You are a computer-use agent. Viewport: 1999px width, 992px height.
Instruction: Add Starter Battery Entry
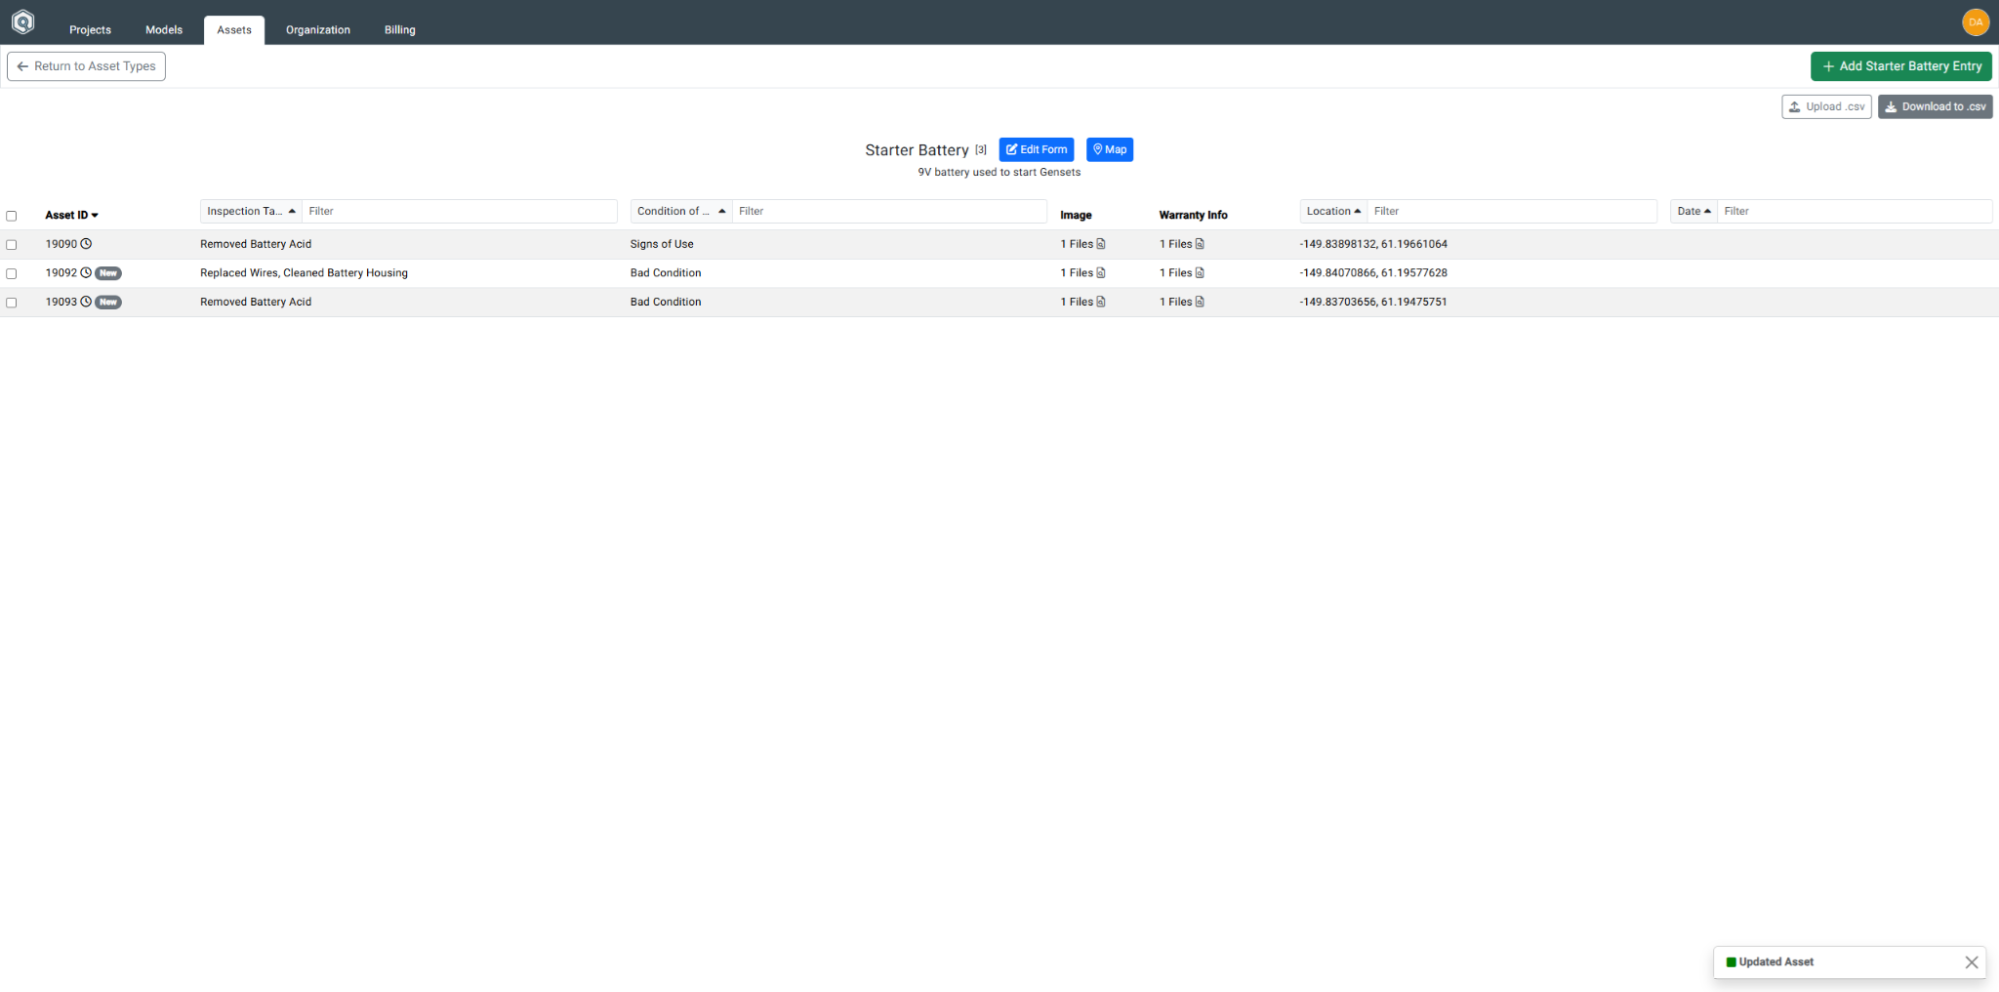coord(1901,66)
